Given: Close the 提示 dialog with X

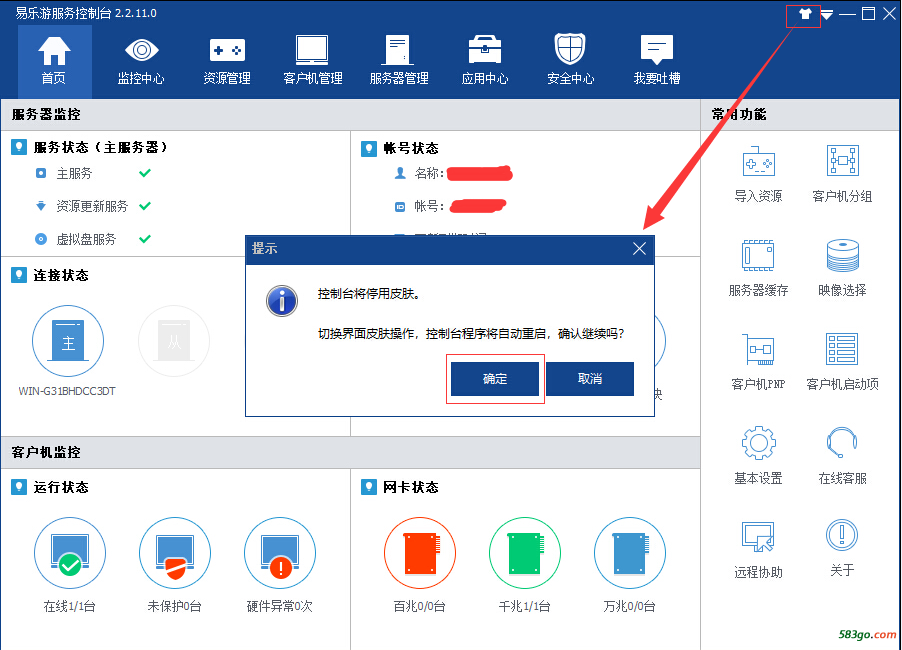Looking at the screenshot, I should (639, 248).
